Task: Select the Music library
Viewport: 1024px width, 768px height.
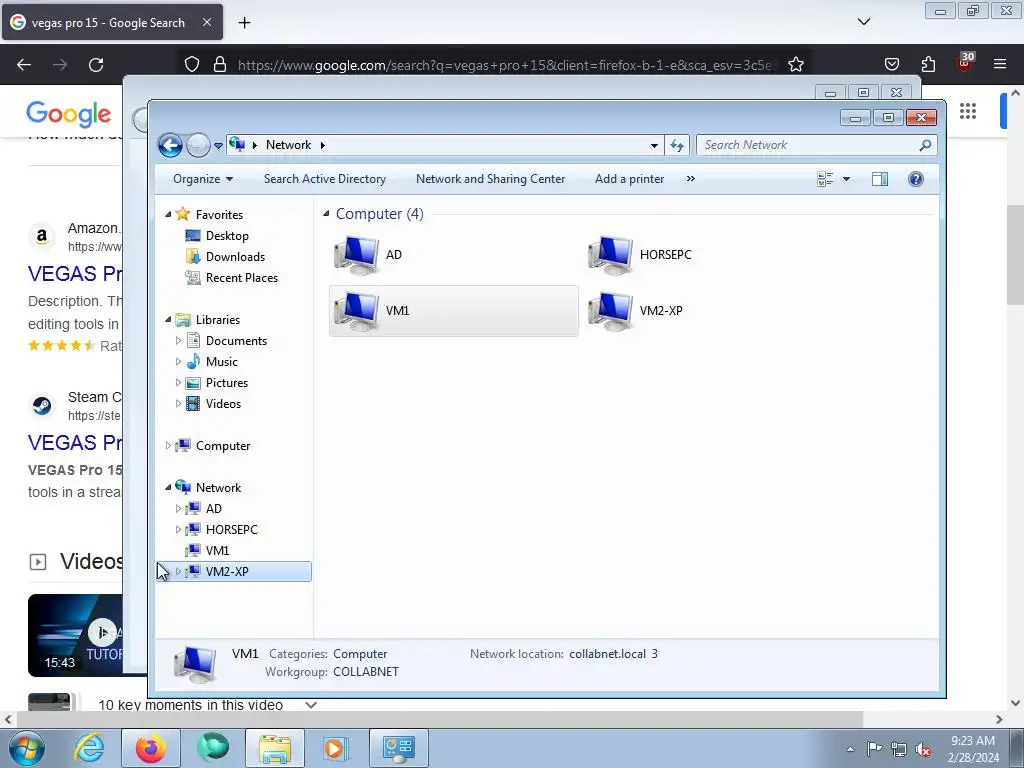Action: click(221, 362)
